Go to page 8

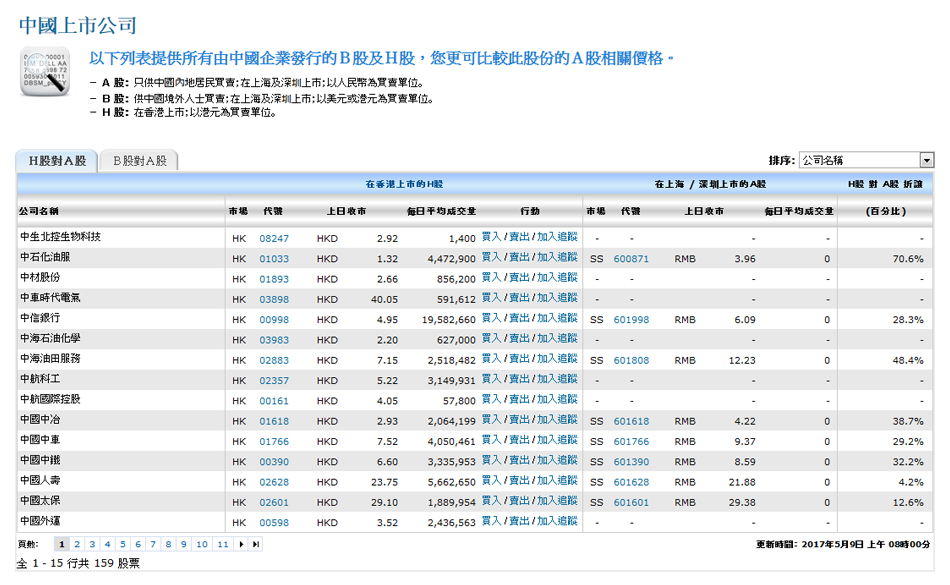tap(168, 544)
